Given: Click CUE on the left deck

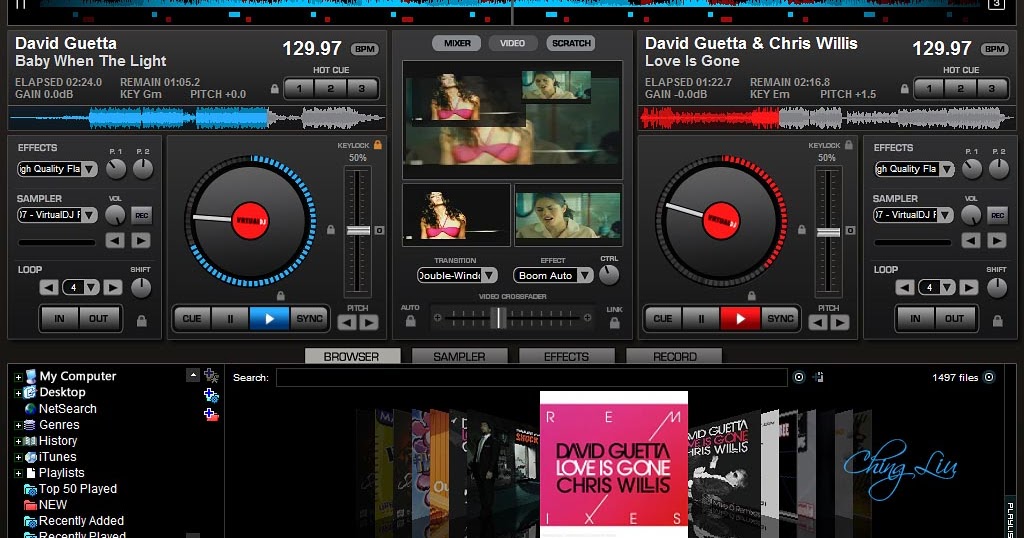Looking at the screenshot, I should (x=192, y=319).
